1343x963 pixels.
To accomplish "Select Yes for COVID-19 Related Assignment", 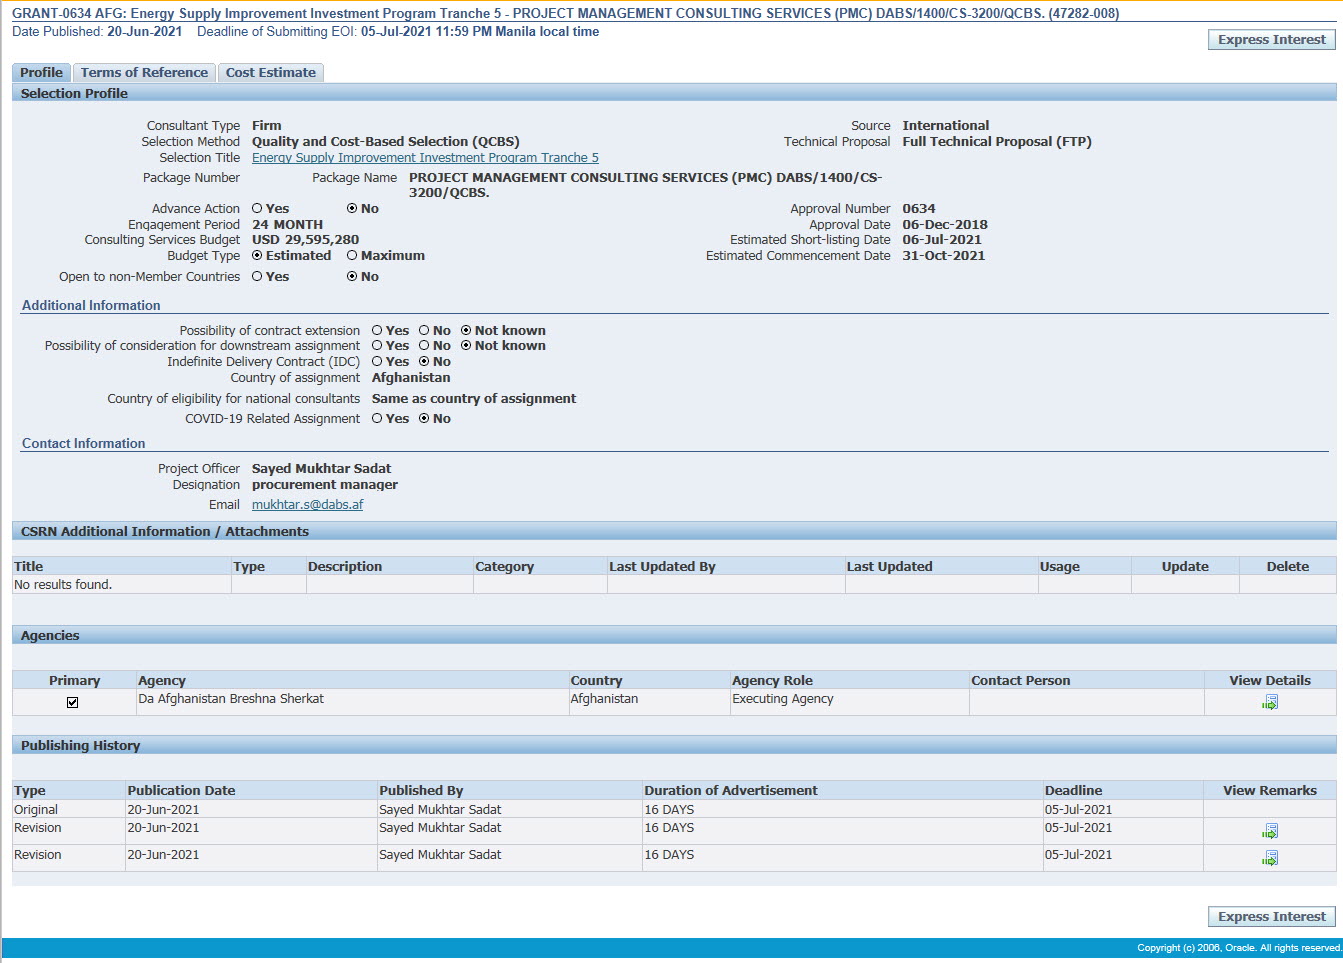I will [x=377, y=419].
